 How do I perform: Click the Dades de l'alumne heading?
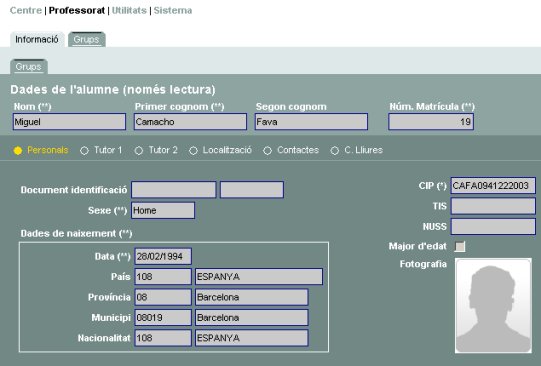(x=113, y=90)
